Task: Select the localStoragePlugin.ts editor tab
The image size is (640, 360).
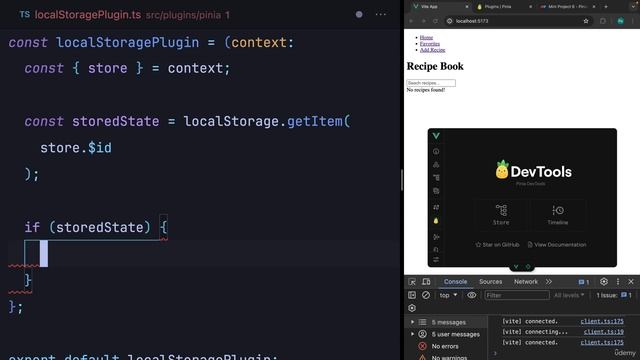Action: point(124,15)
